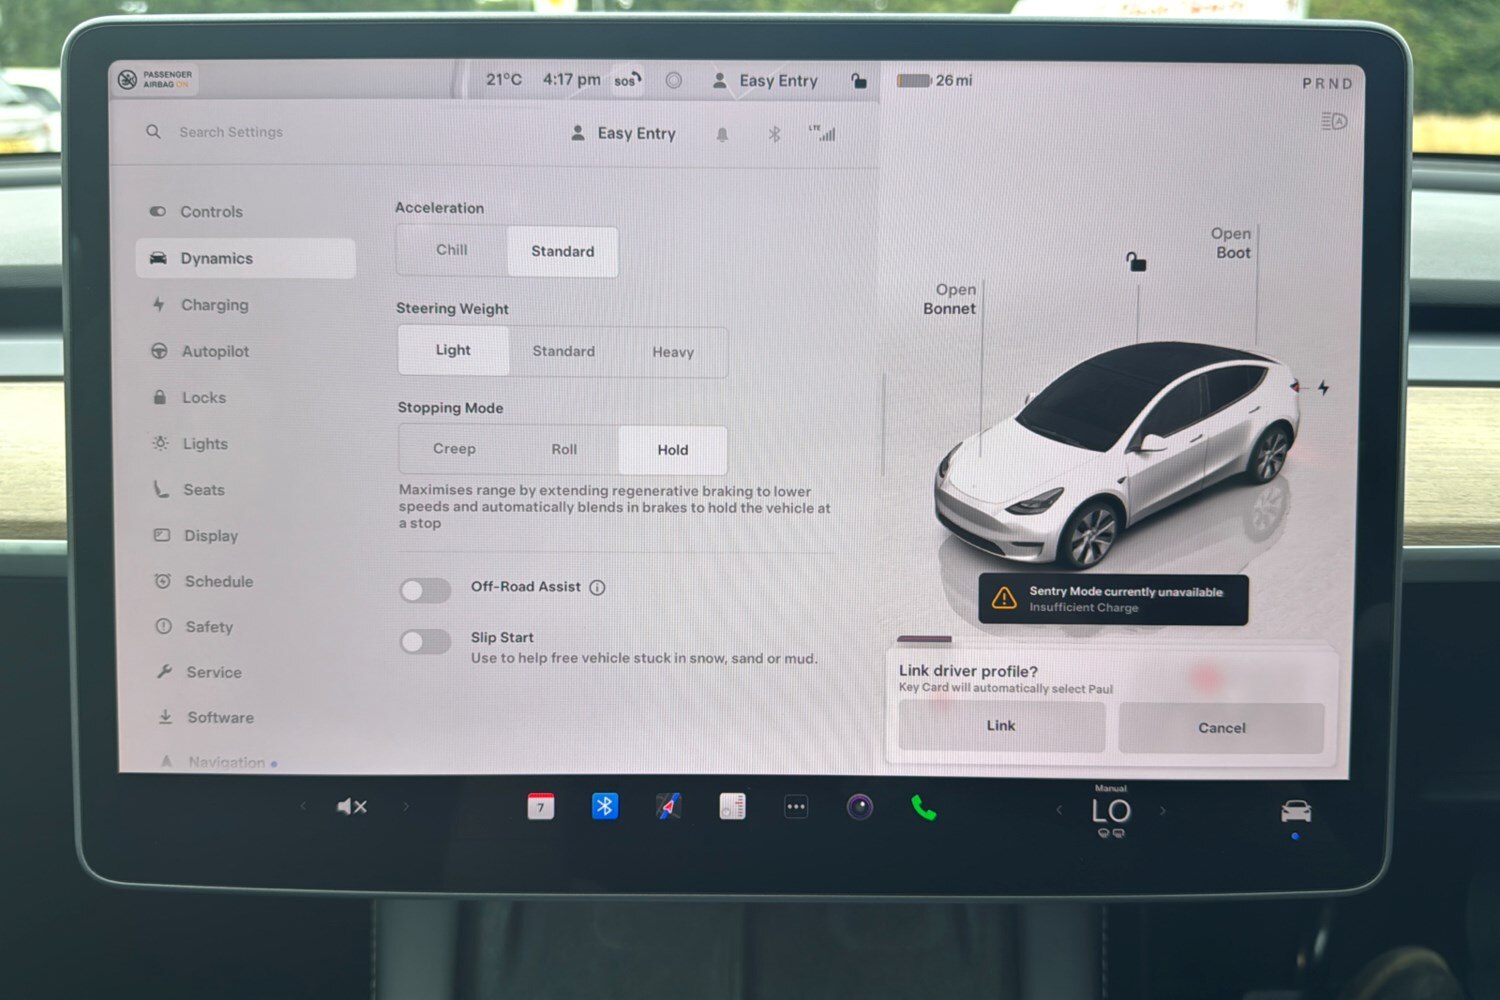Tap the 4:17 pm clock in status bar
The image size is (1500, 1000).
(571, 79)
